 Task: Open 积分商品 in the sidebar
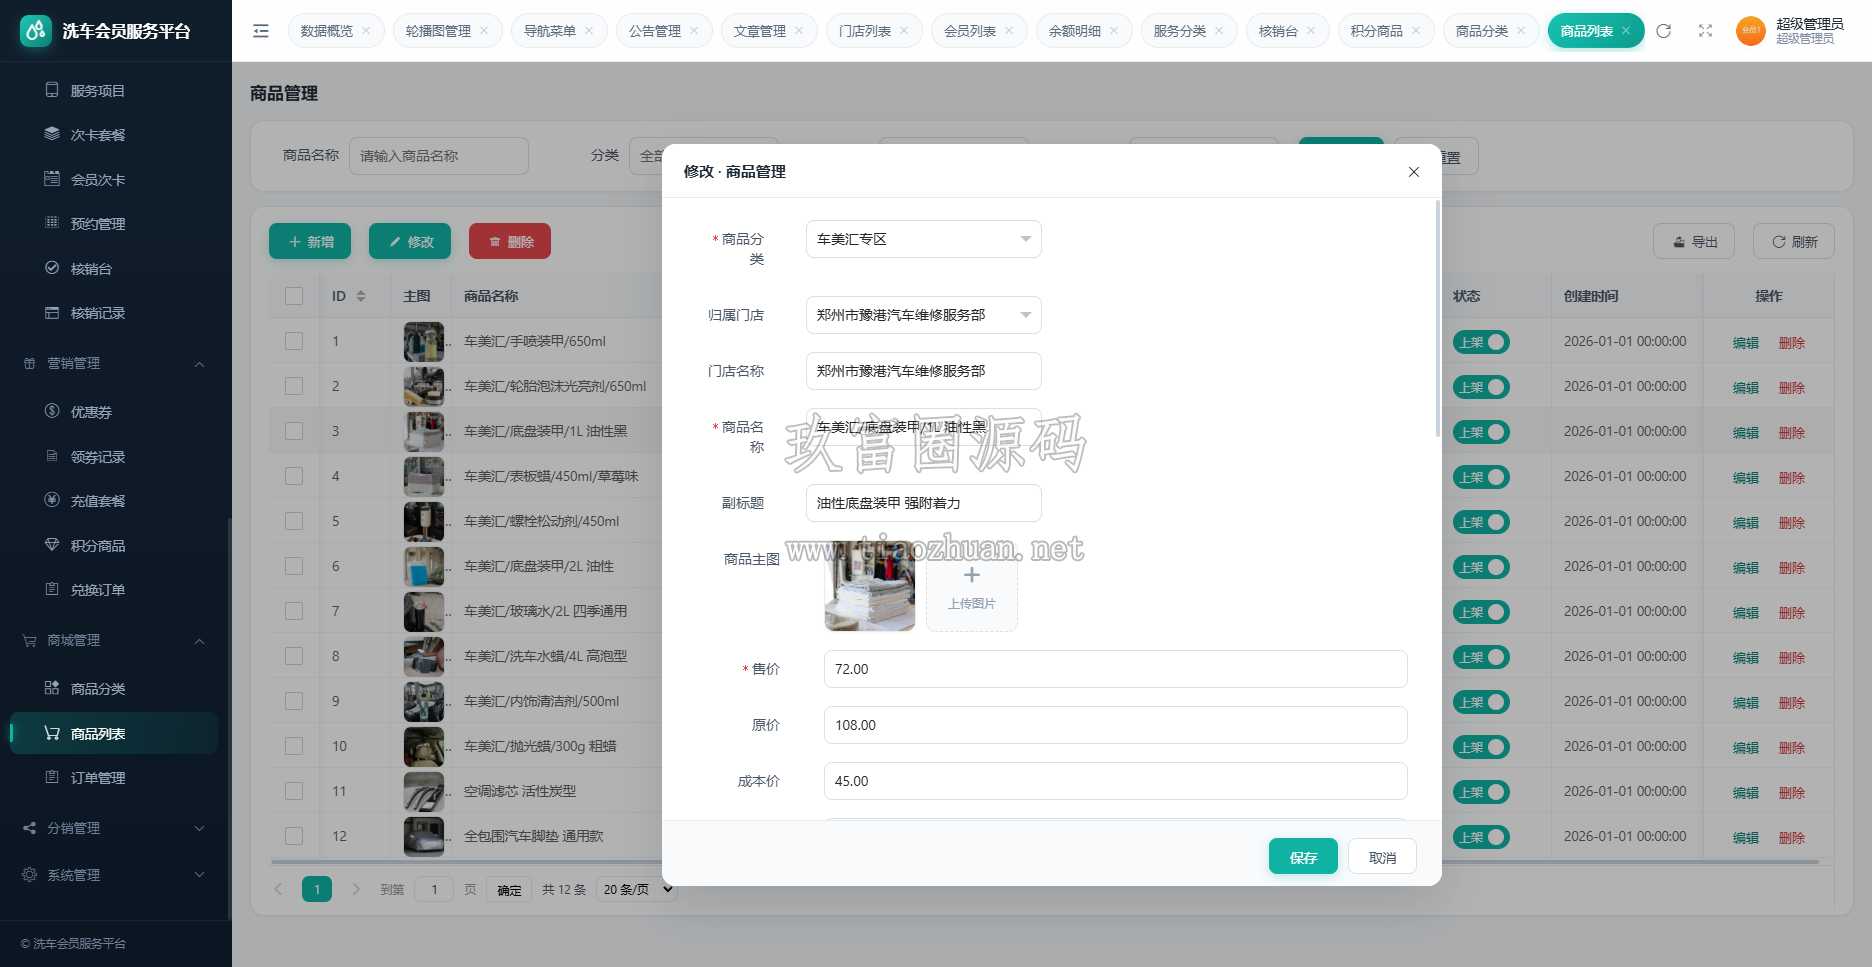tap(98, 546)
